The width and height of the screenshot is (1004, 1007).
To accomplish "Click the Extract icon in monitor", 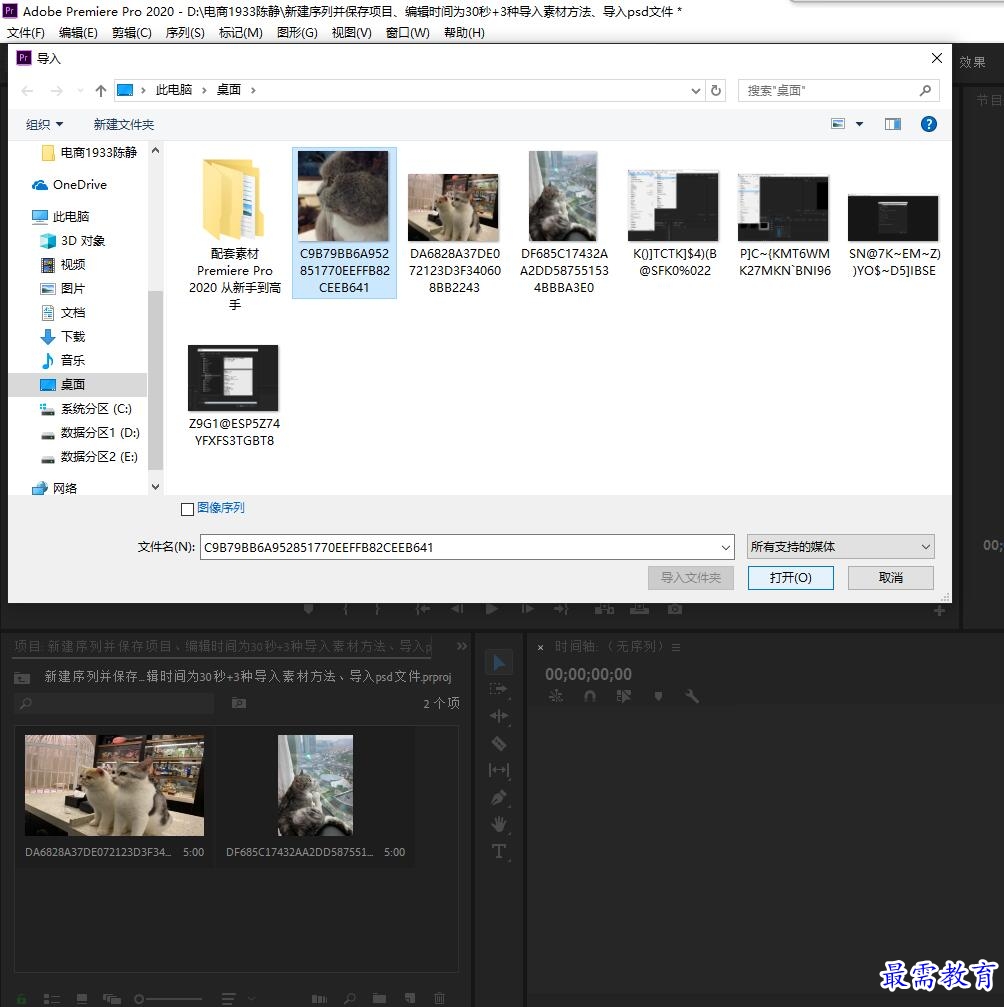I will (639, 609).
